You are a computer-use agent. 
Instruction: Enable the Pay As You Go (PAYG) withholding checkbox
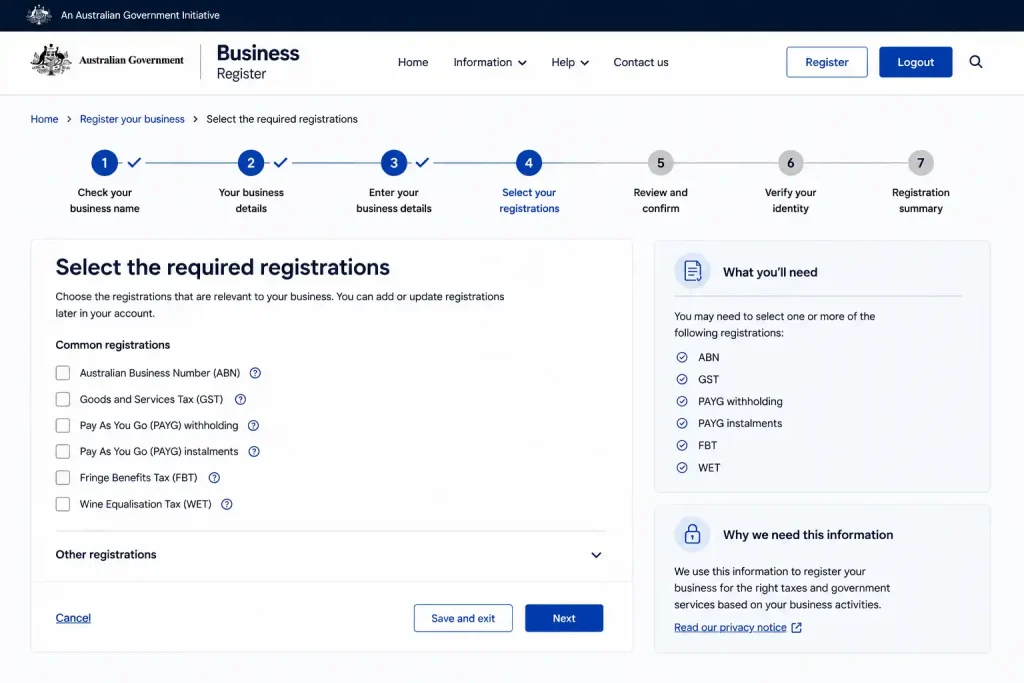click(63, 425)
